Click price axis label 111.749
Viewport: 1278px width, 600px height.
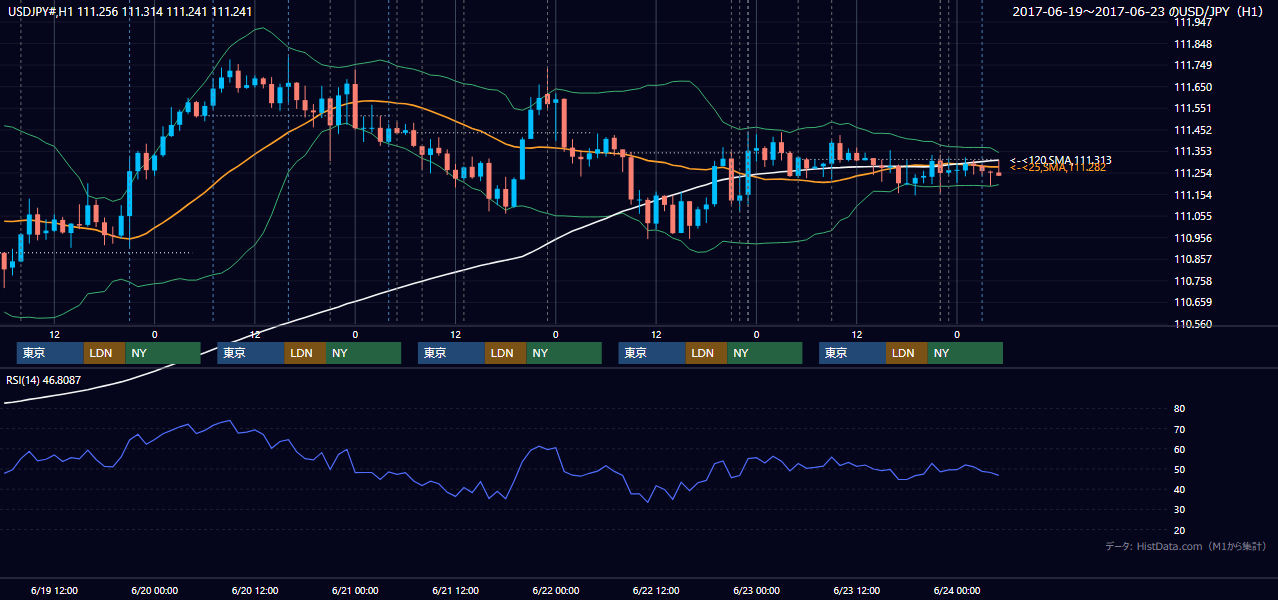(1192, 65)
